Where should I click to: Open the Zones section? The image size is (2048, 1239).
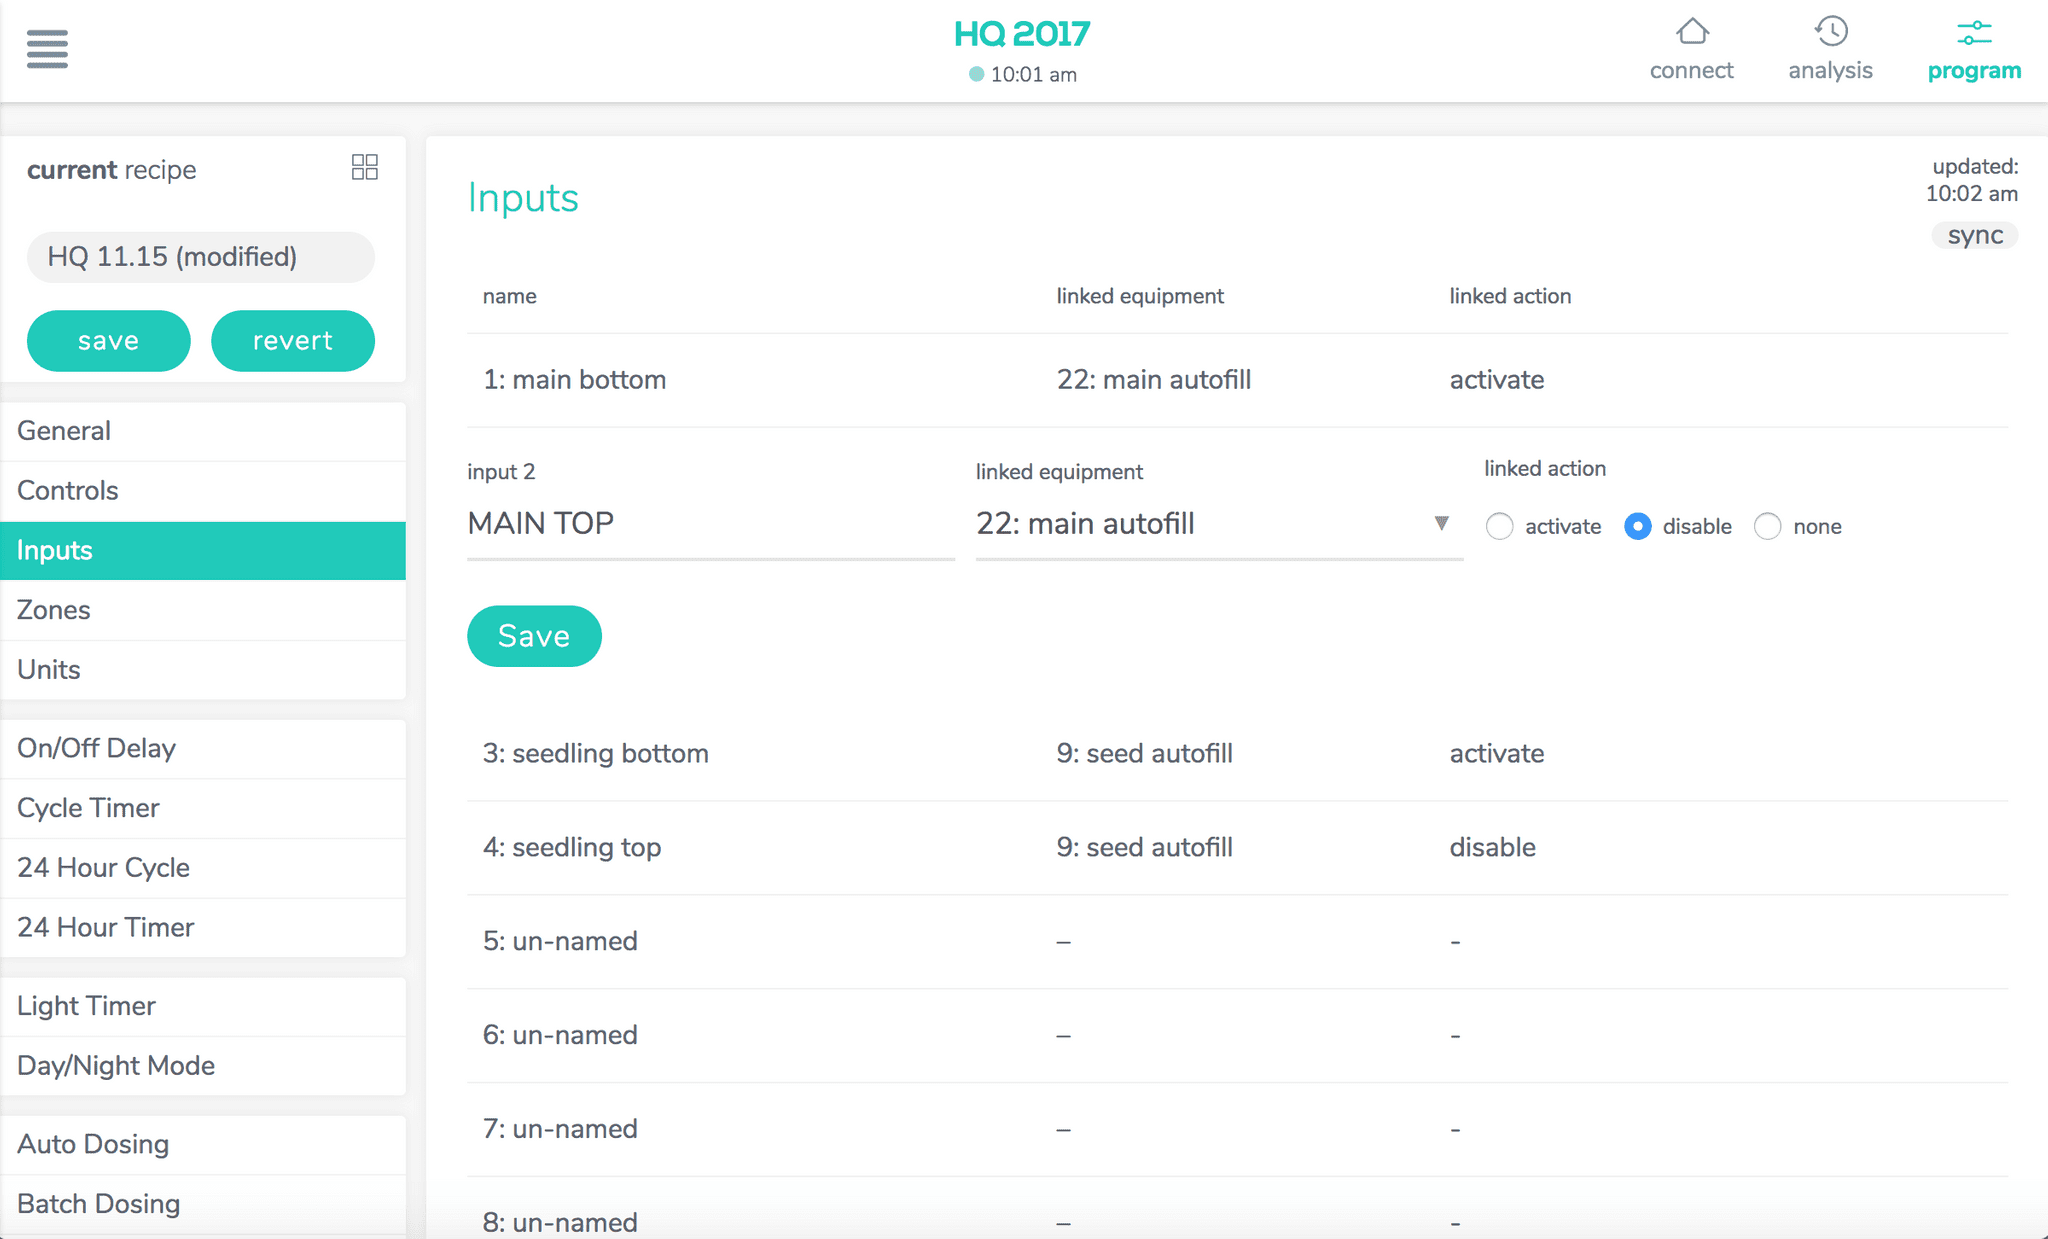[x=54, y=610]
